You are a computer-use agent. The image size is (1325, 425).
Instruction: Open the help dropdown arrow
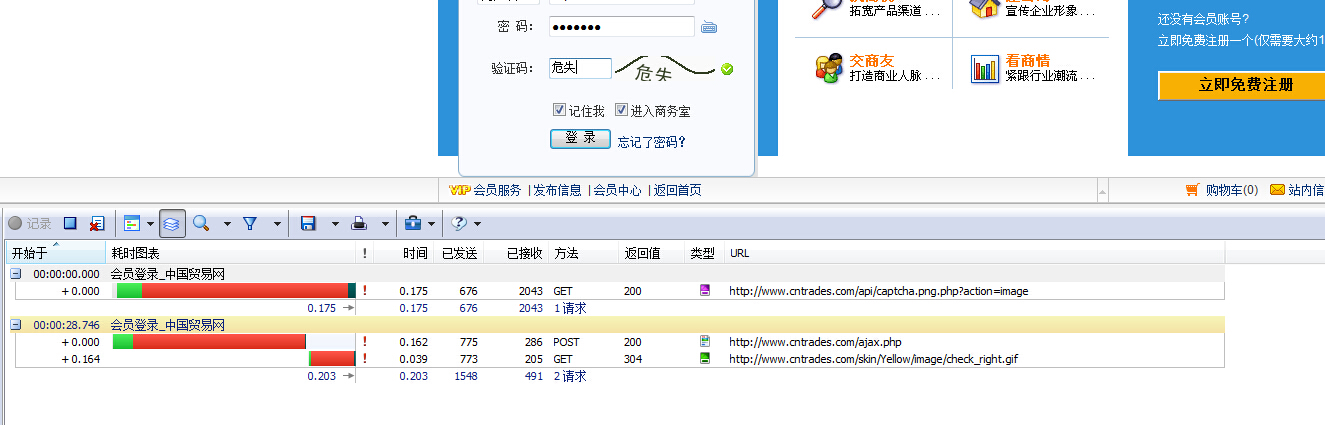point(477,224)
